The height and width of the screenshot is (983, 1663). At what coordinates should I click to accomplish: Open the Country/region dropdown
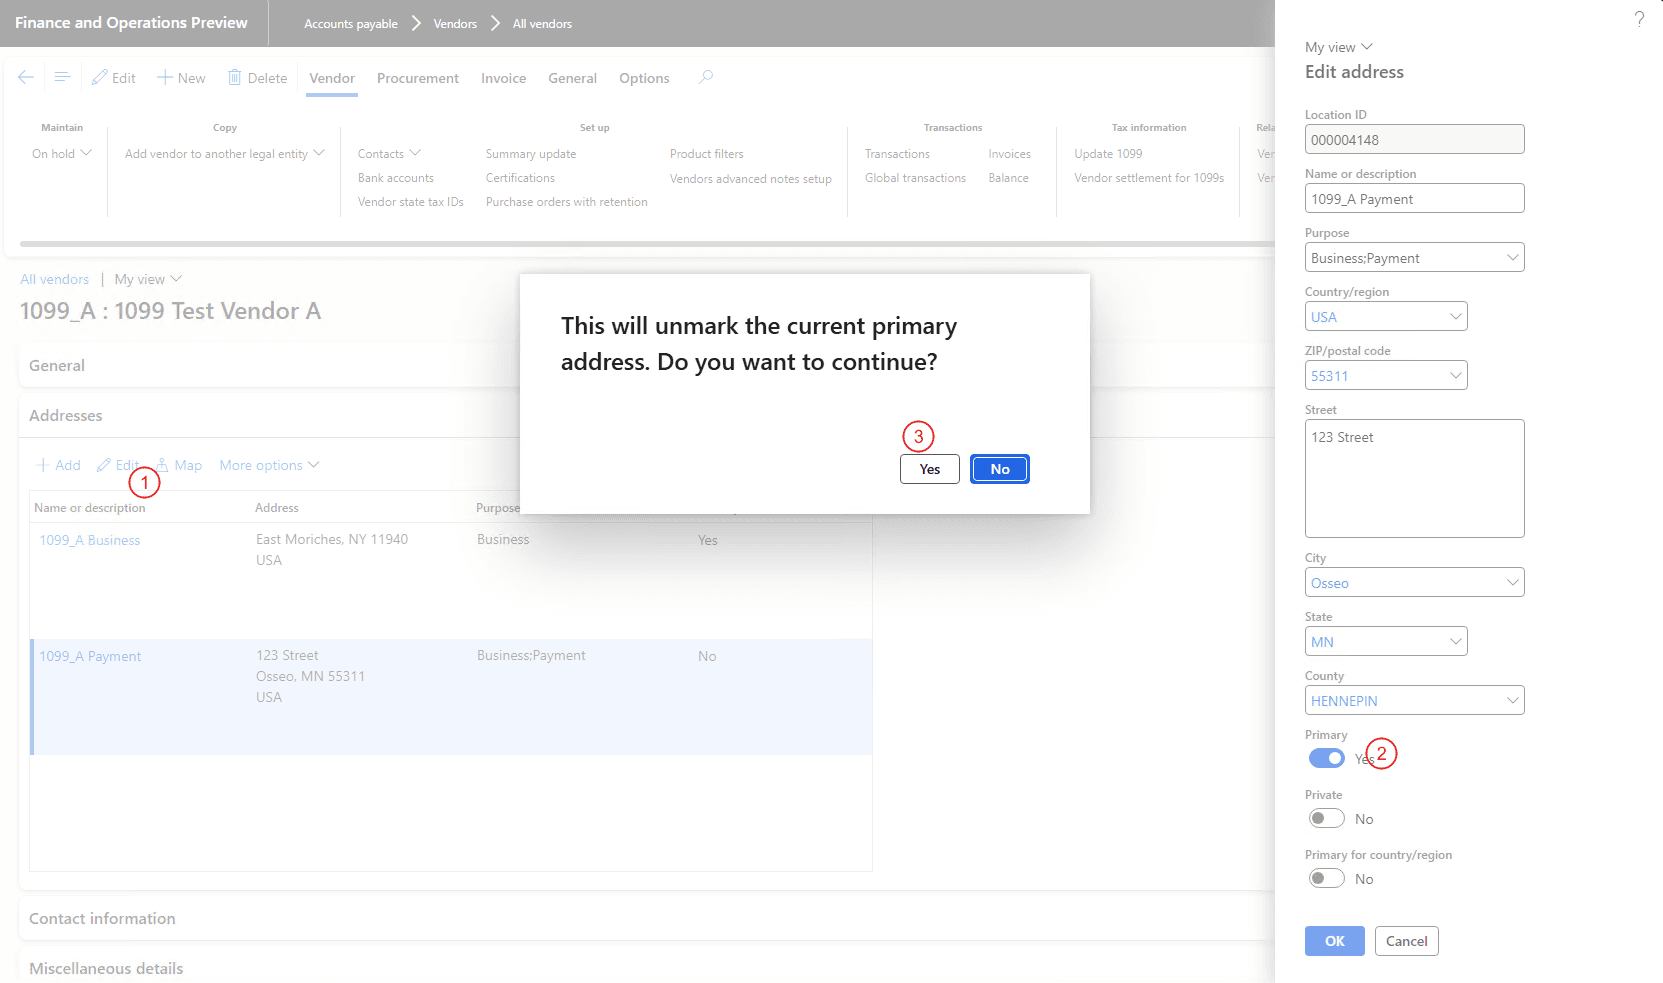[x=1456, y=317]
